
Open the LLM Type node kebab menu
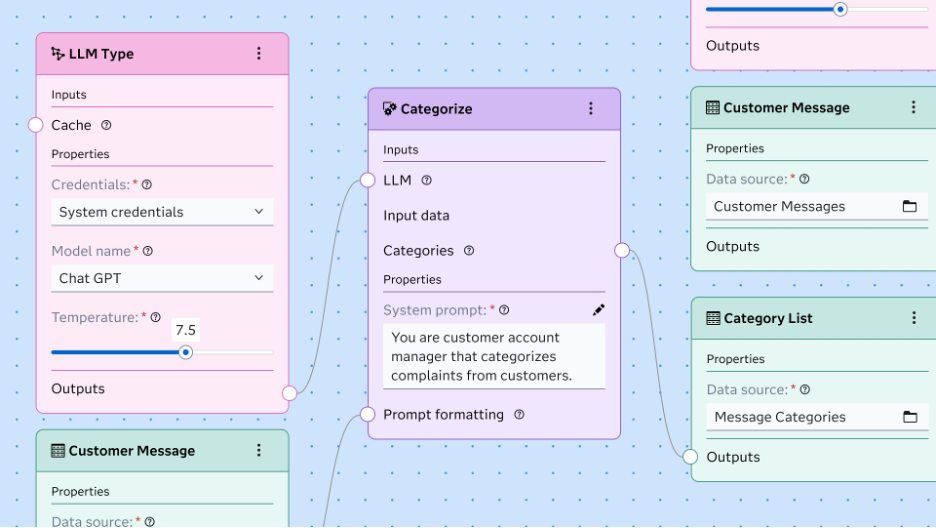tap(258, 54)
